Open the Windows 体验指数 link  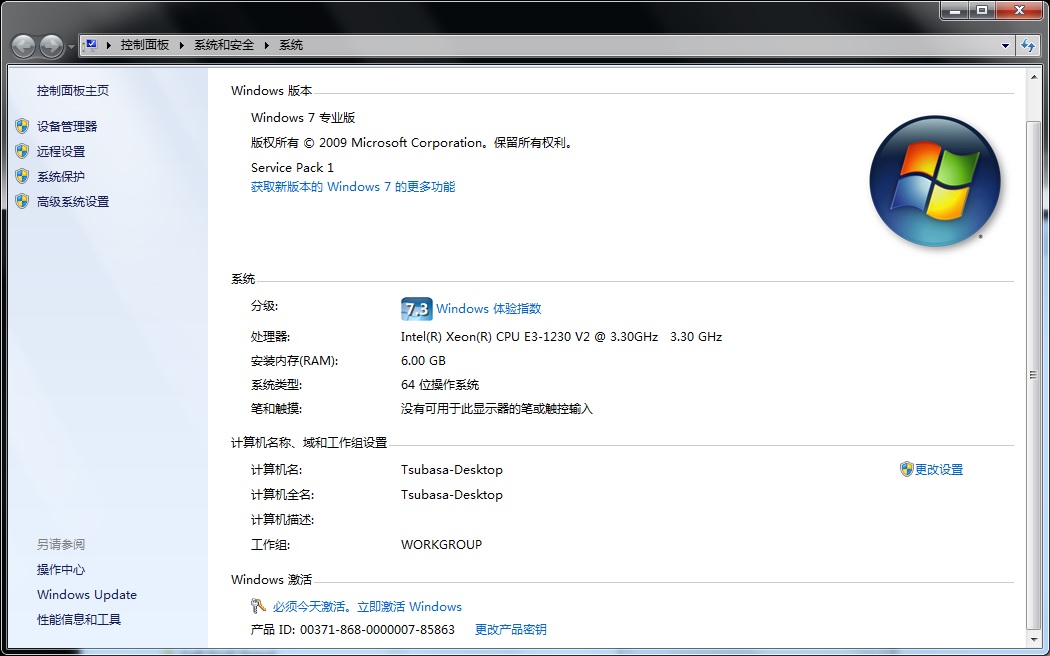click(488, 309)
